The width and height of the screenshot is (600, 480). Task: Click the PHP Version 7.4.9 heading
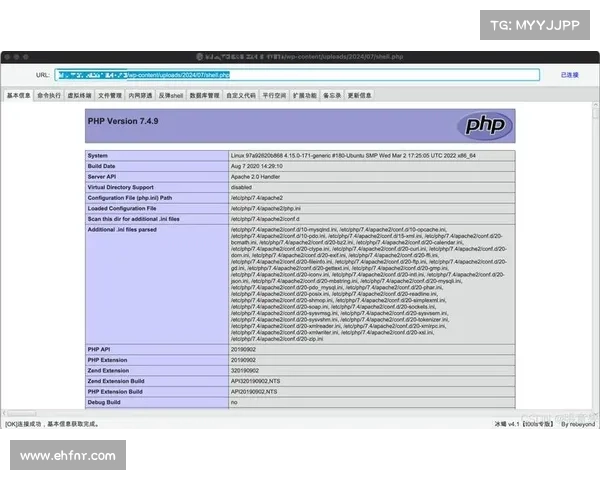(x=125, y=122)
